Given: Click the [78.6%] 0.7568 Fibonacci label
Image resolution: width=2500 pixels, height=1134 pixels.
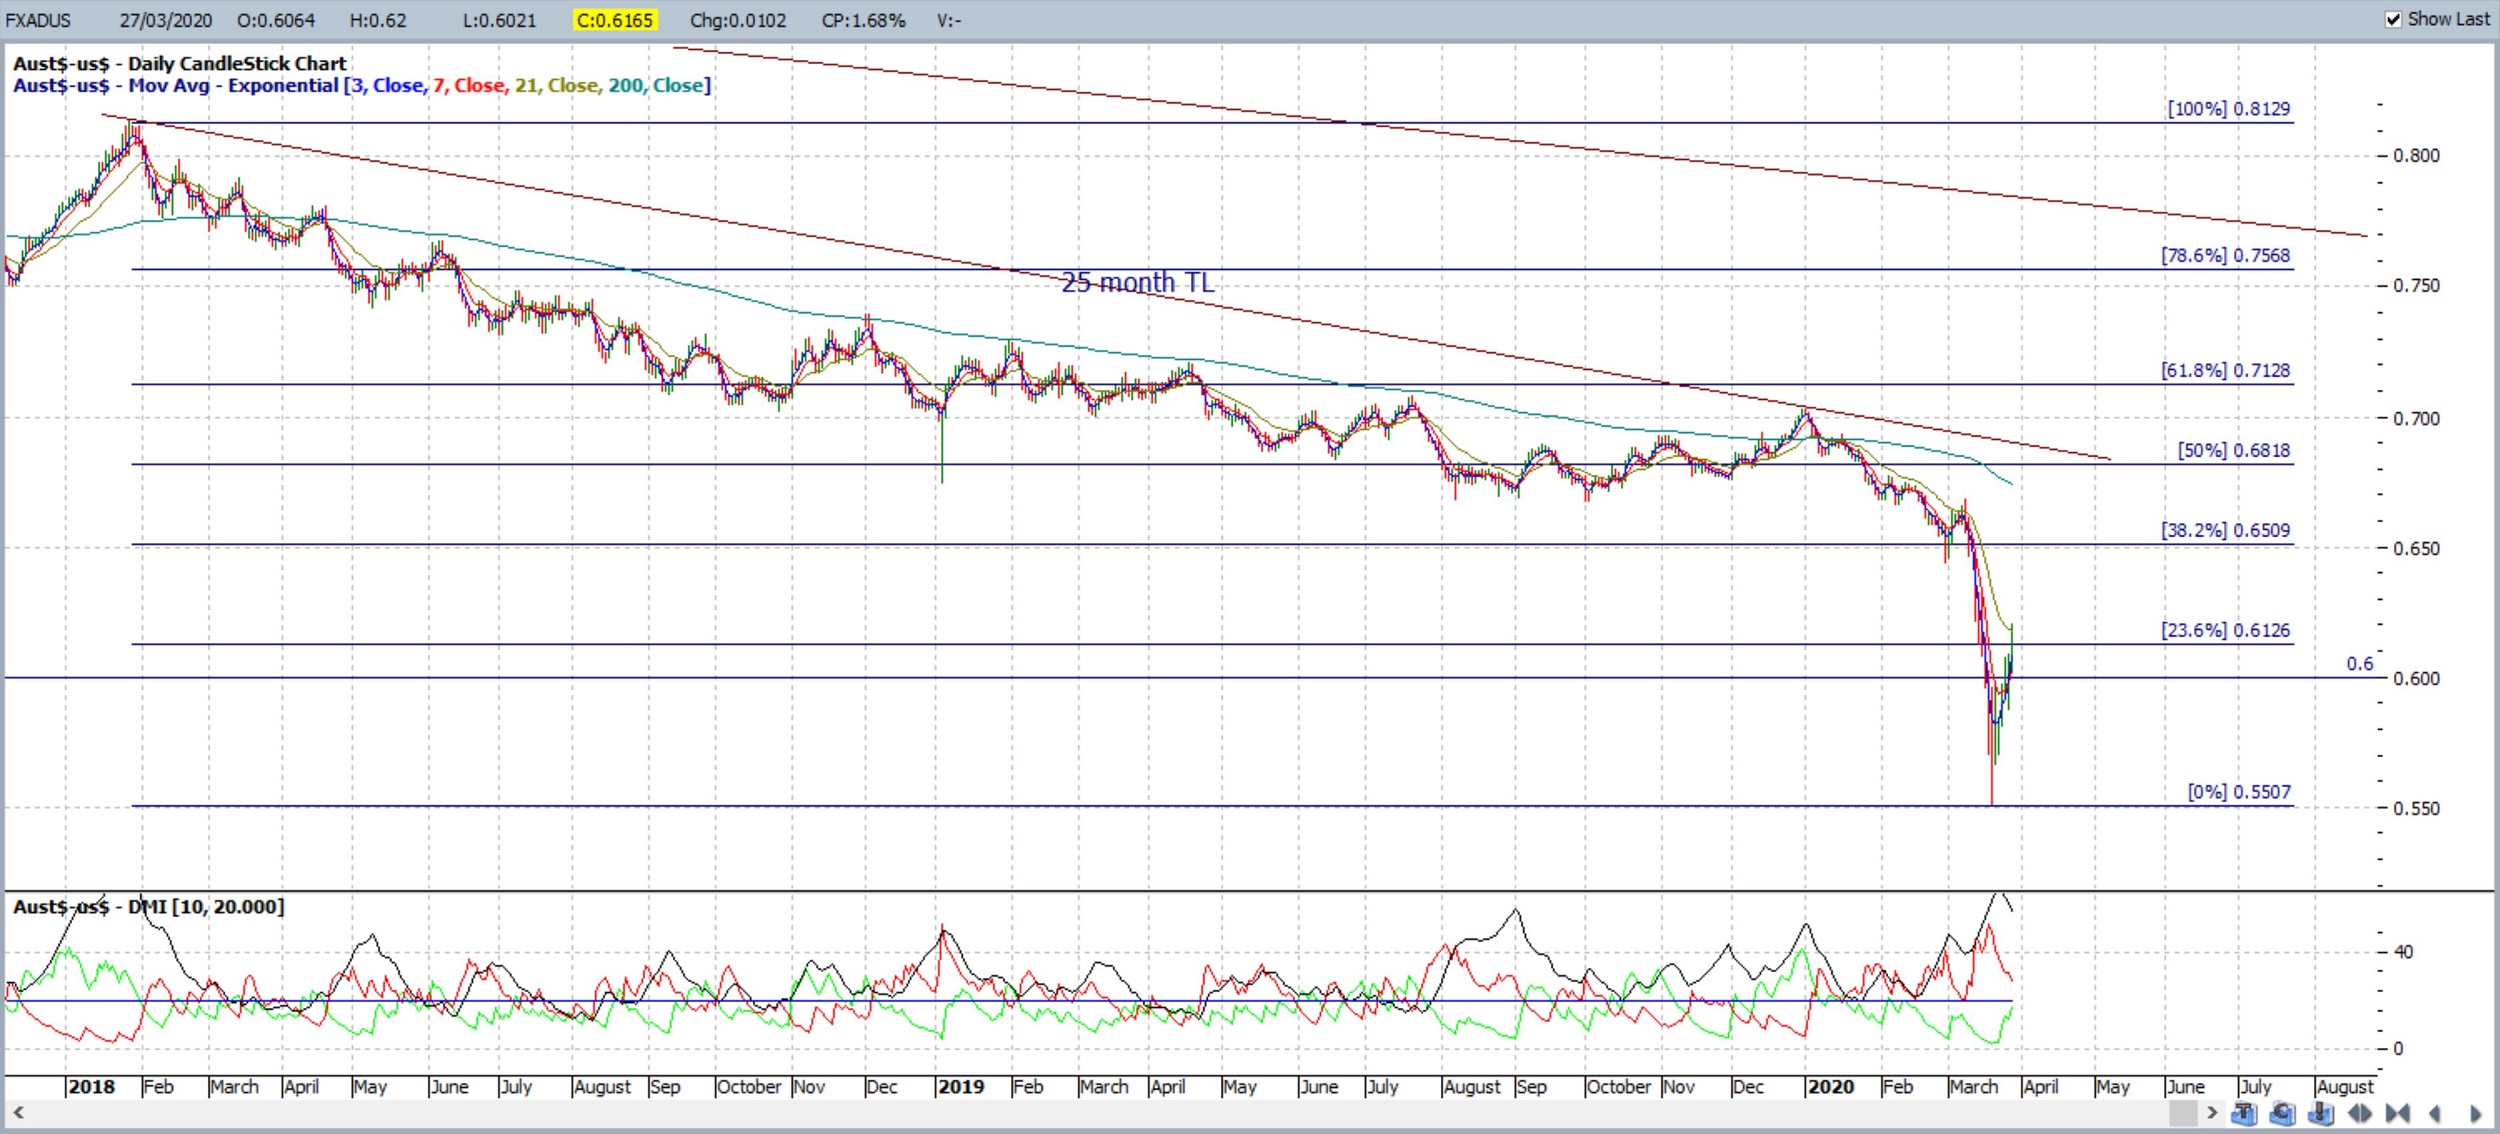Looking at the screenshot, I should (2225, 255).
